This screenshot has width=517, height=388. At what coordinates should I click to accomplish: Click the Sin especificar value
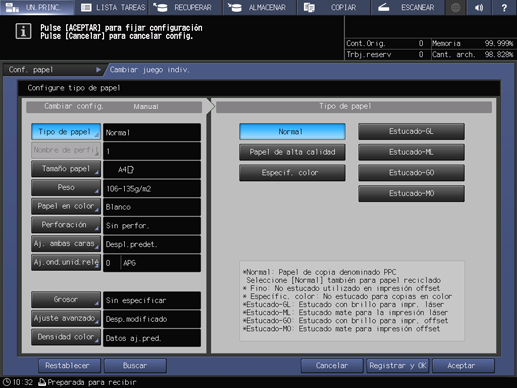(152, 301)
